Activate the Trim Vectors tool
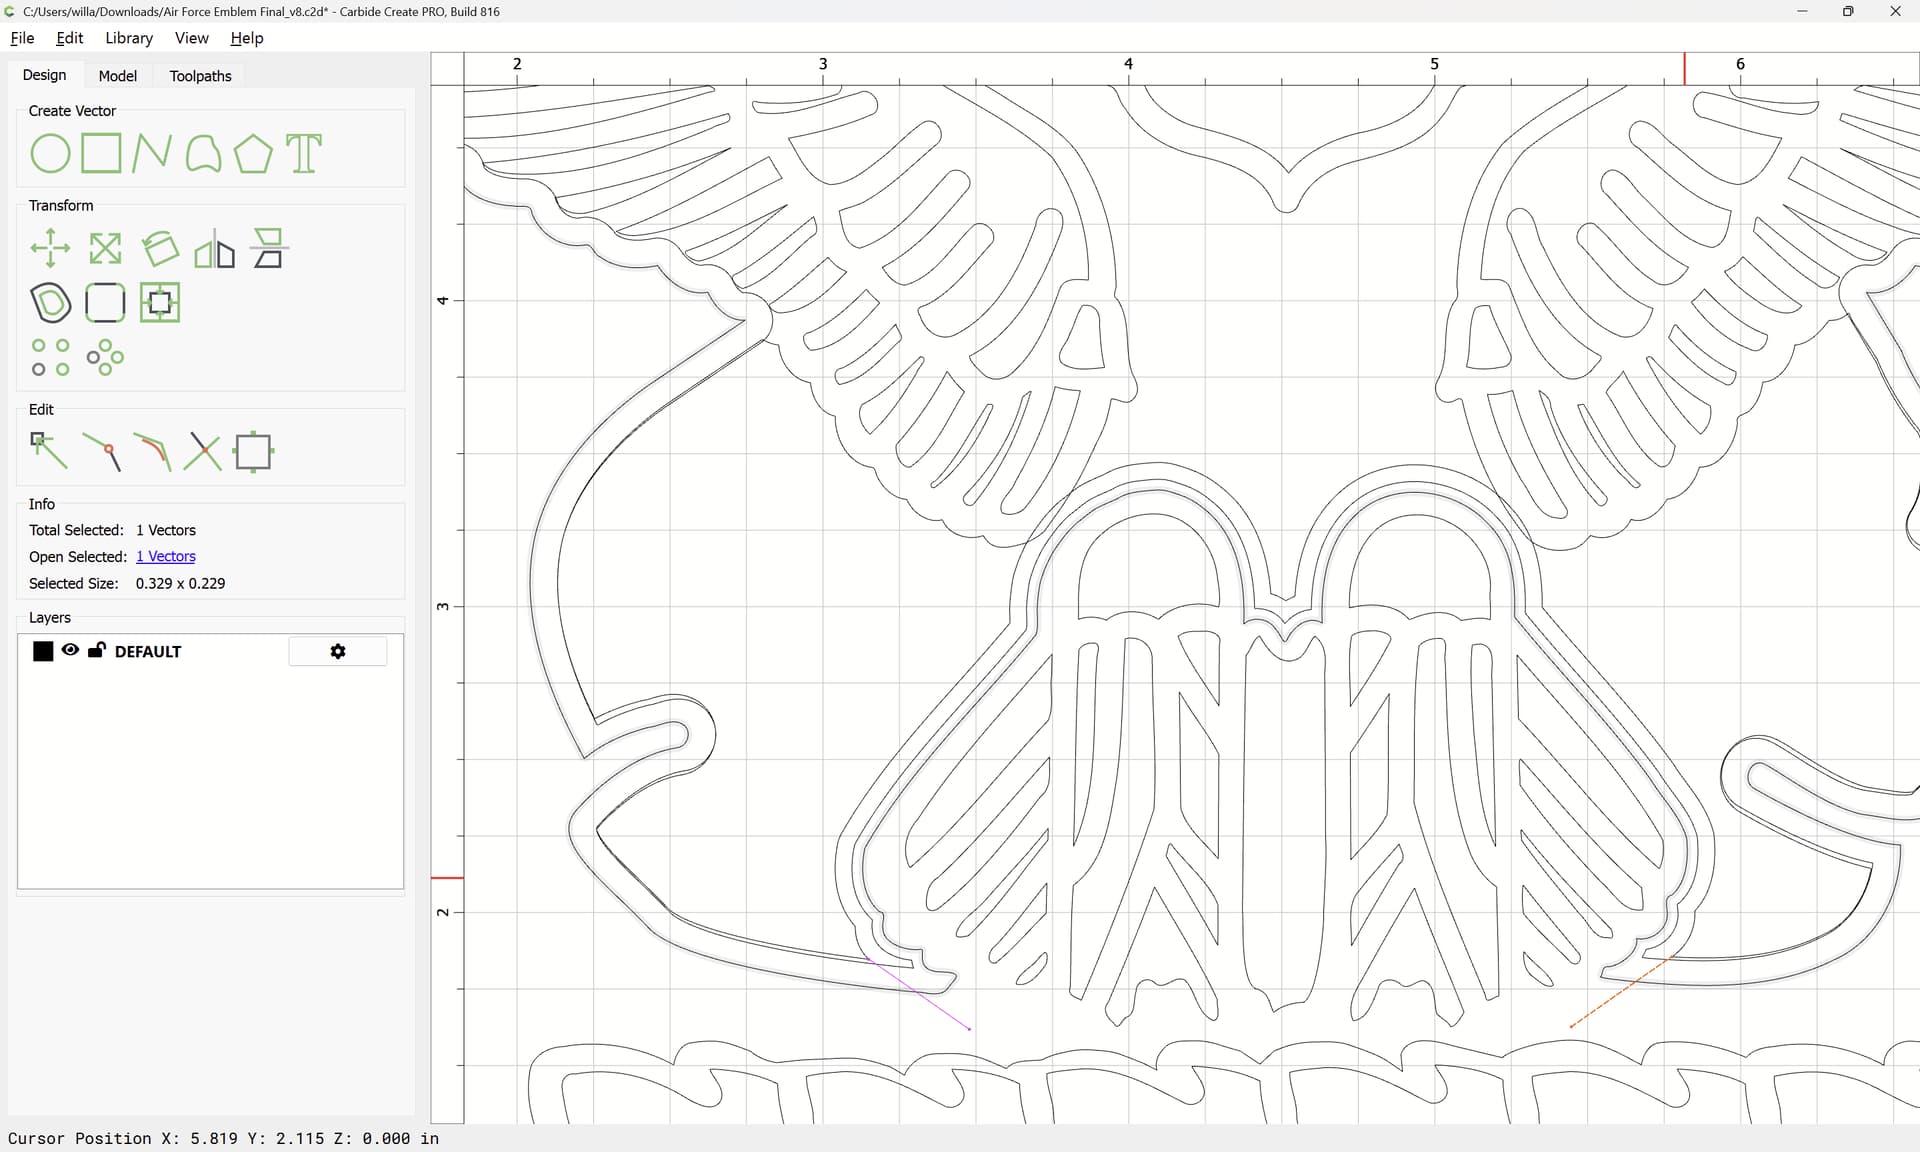Image resolution: width=1920 pixels, height=1152 pixels. [x=203, y=452]
